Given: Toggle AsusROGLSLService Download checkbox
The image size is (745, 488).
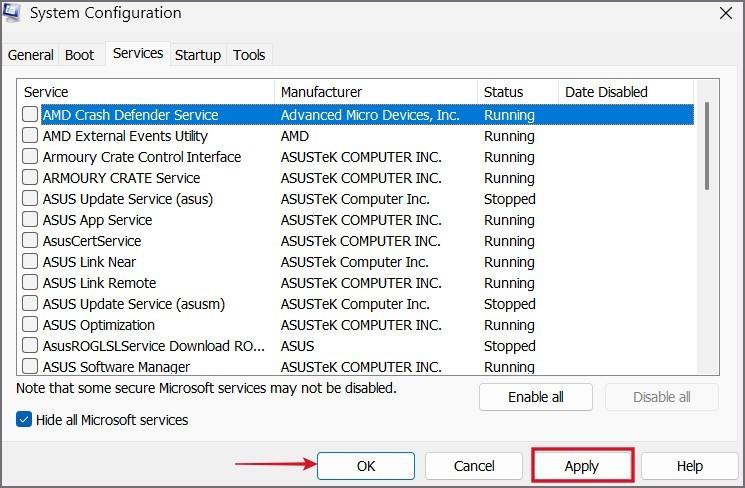Looking at the screenshot, I should (30, 345).
